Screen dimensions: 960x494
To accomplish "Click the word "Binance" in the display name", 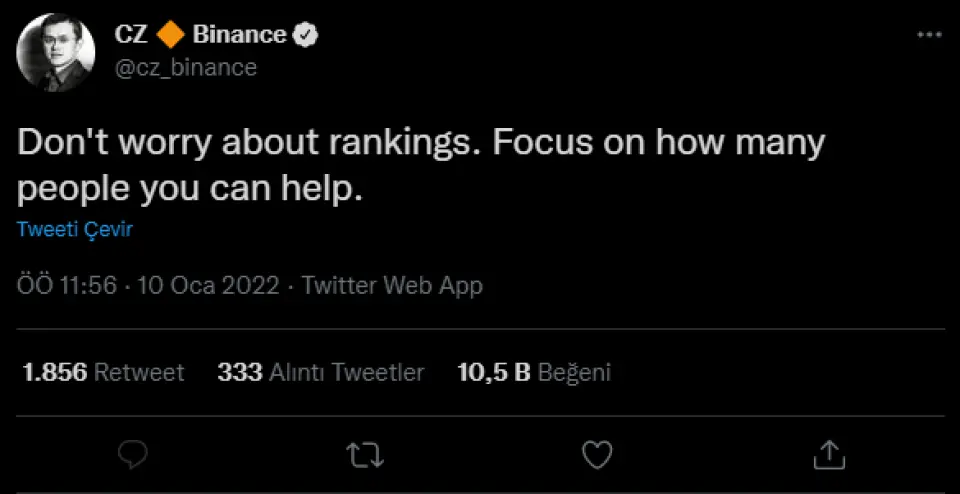I will point(239,35).
